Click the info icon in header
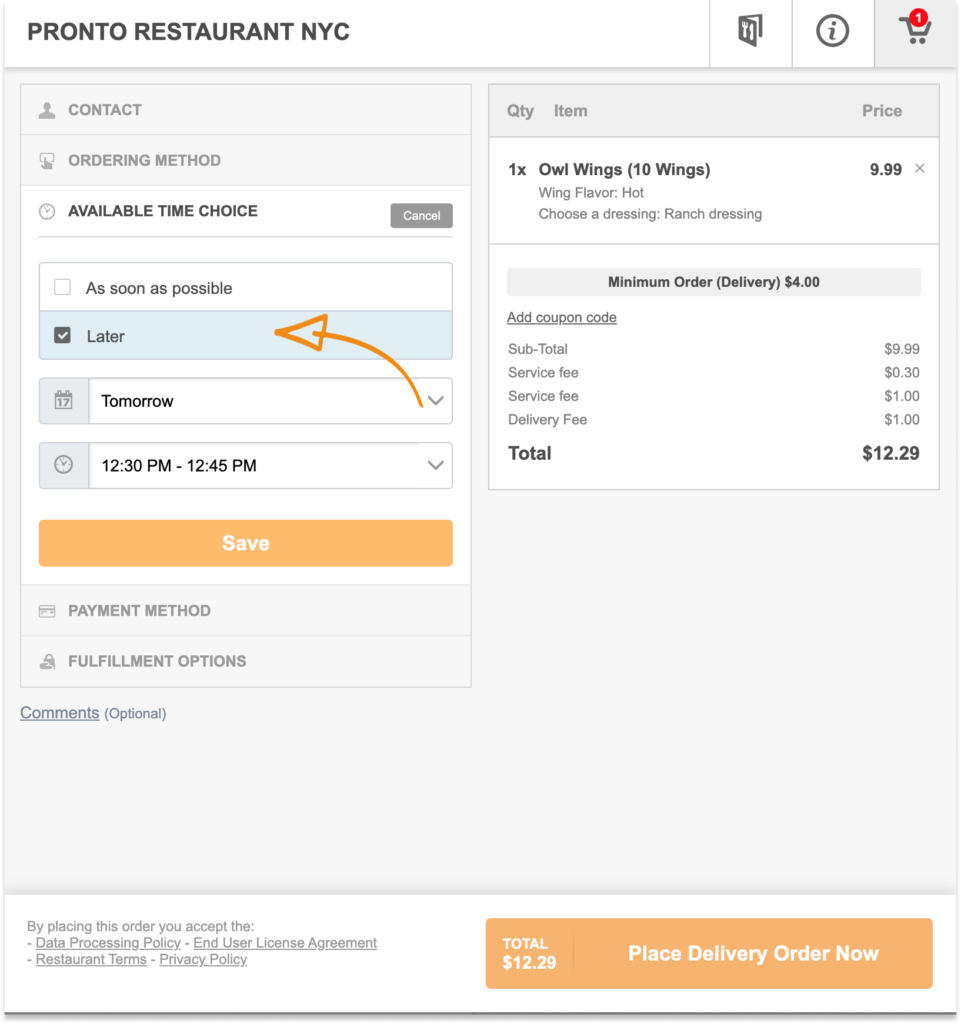961x1024 pixels. [x=832, y=32]
